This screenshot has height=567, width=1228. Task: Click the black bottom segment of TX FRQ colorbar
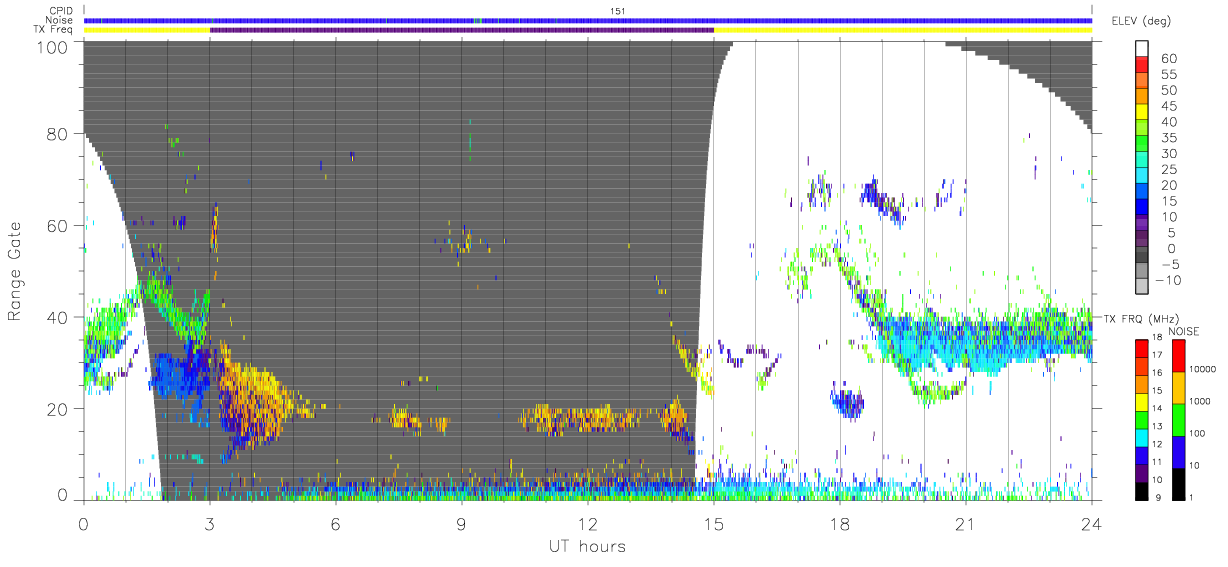pos(1143,491)
